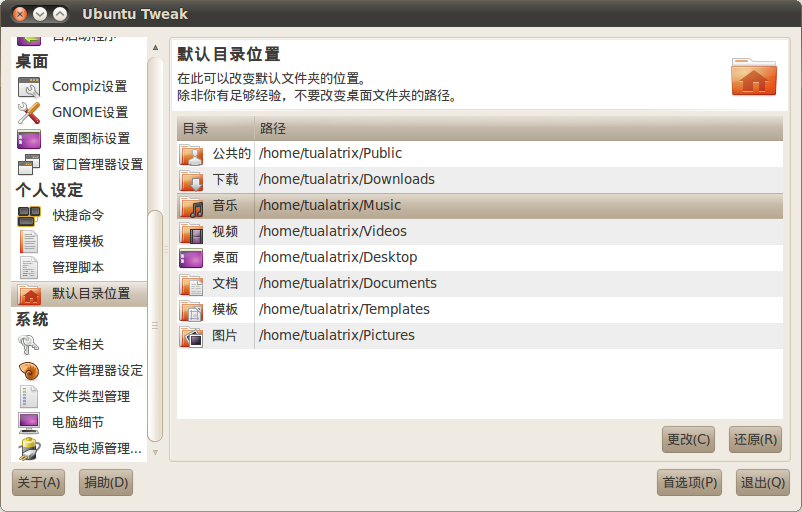Select 窗口管理器设置 sidebar entry
The width and height of the screenshot is (802, 512).
pyautogui.click(x=98, y=165)
